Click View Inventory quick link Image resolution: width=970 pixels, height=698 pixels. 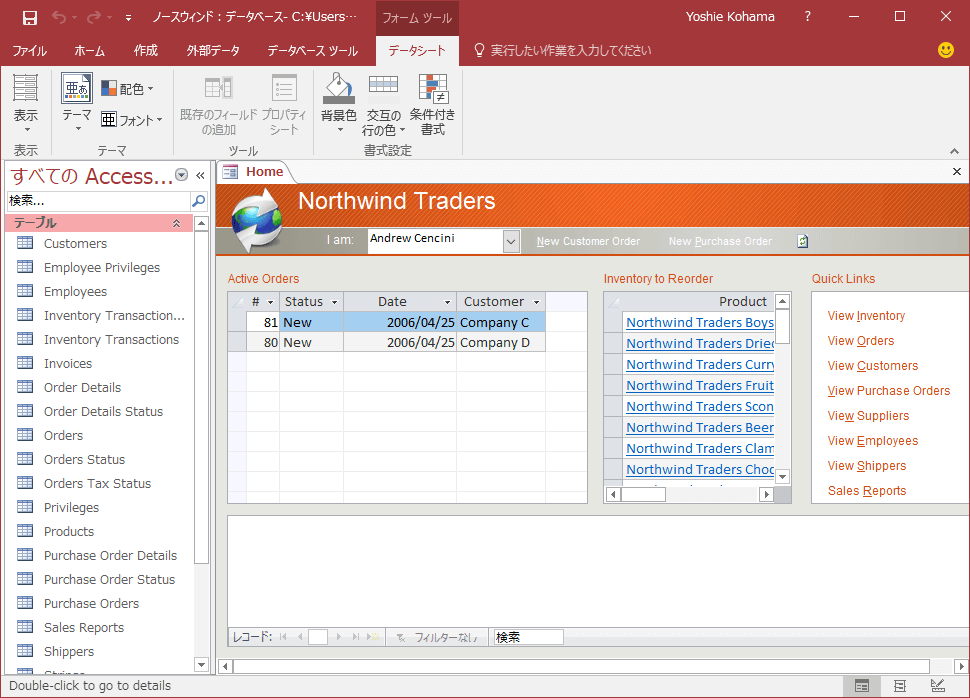pos(866,316)
